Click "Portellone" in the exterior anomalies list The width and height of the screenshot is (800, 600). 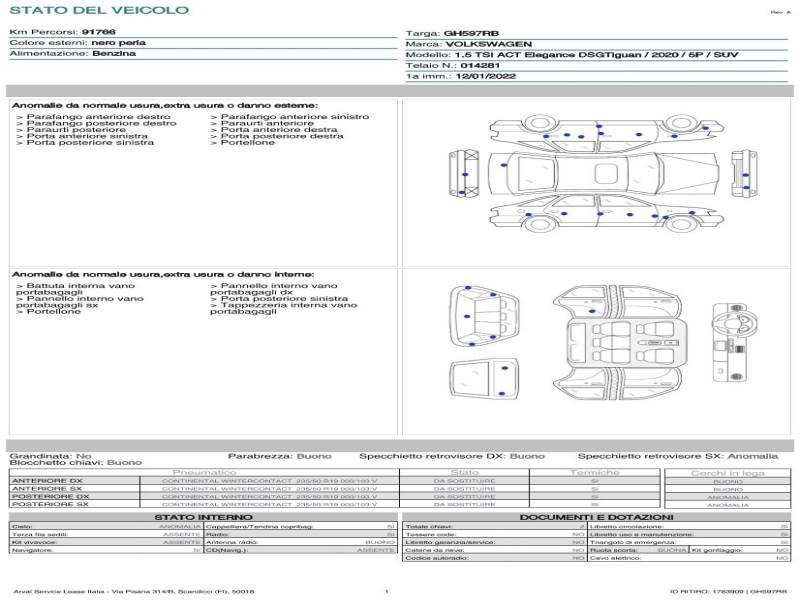click(x=242, y=142)
